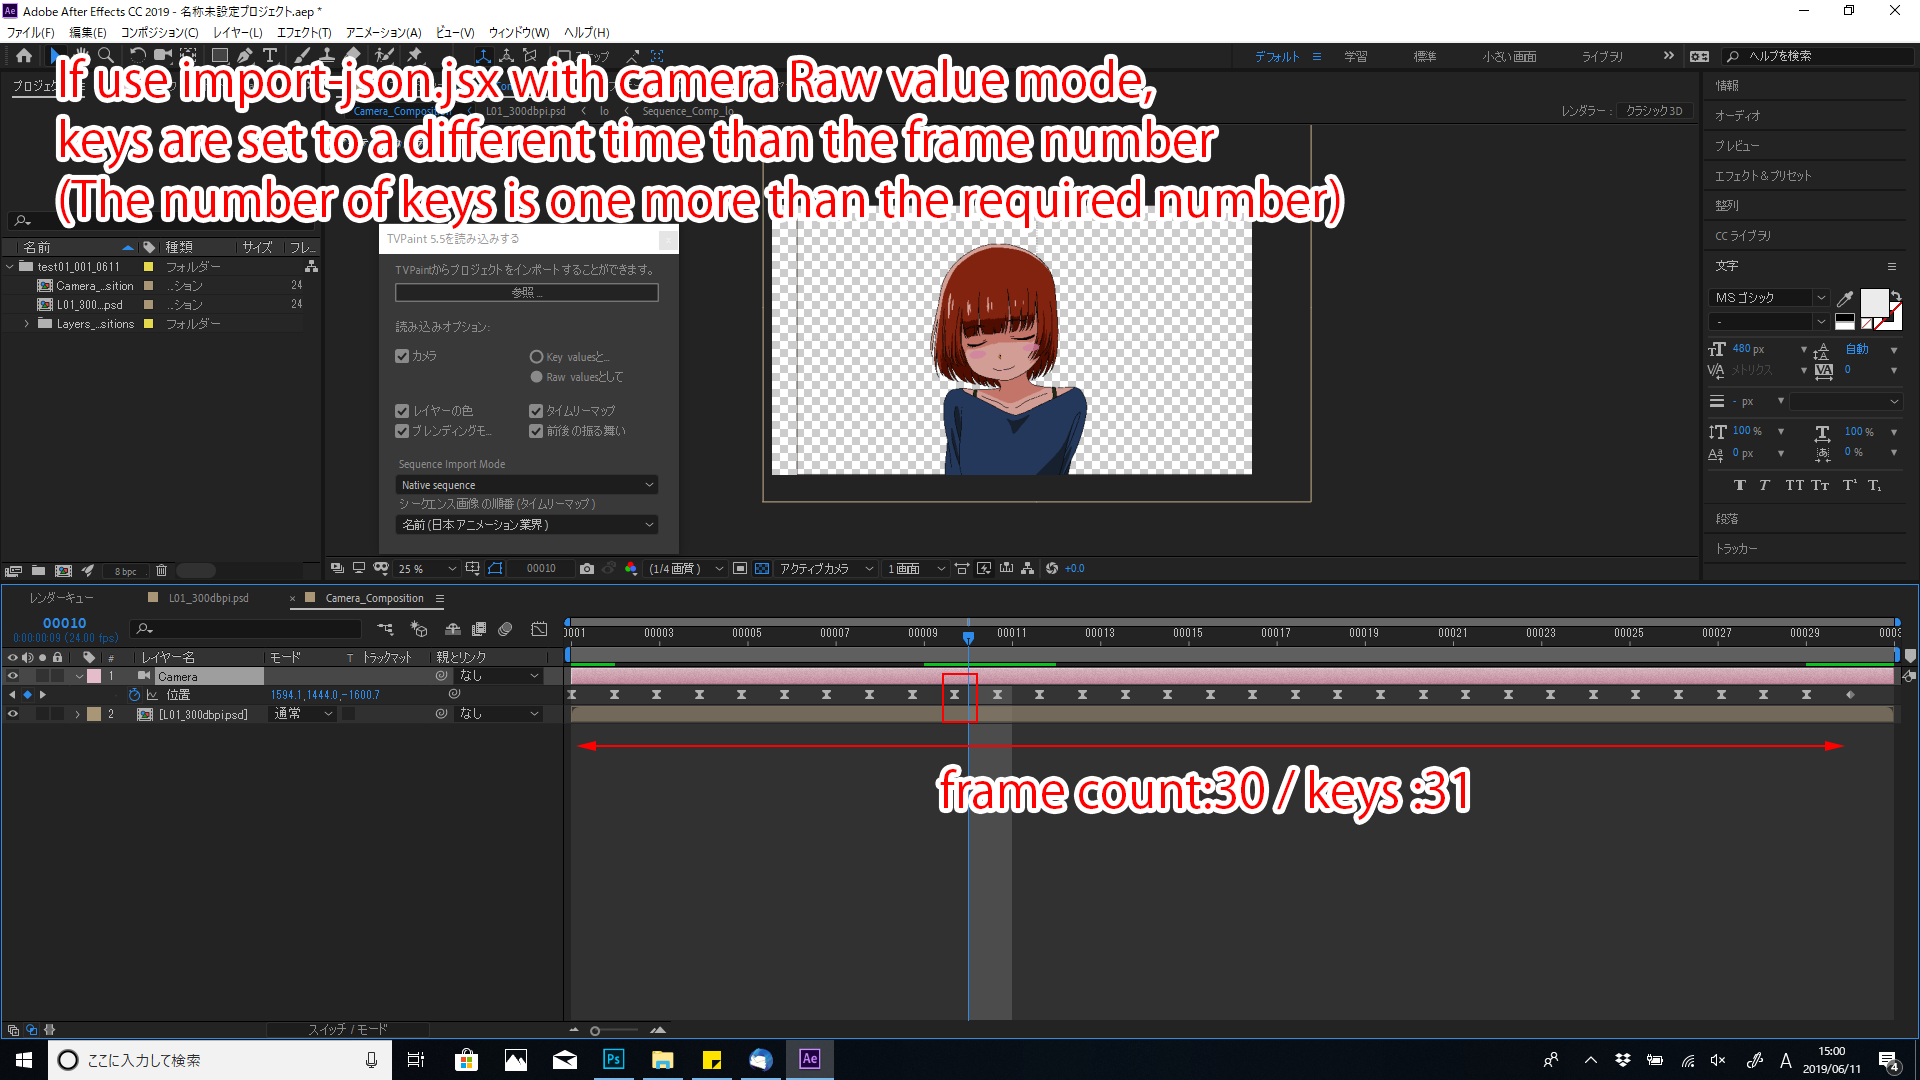Swap fill and stroke colors arrow

[1896, 296]
